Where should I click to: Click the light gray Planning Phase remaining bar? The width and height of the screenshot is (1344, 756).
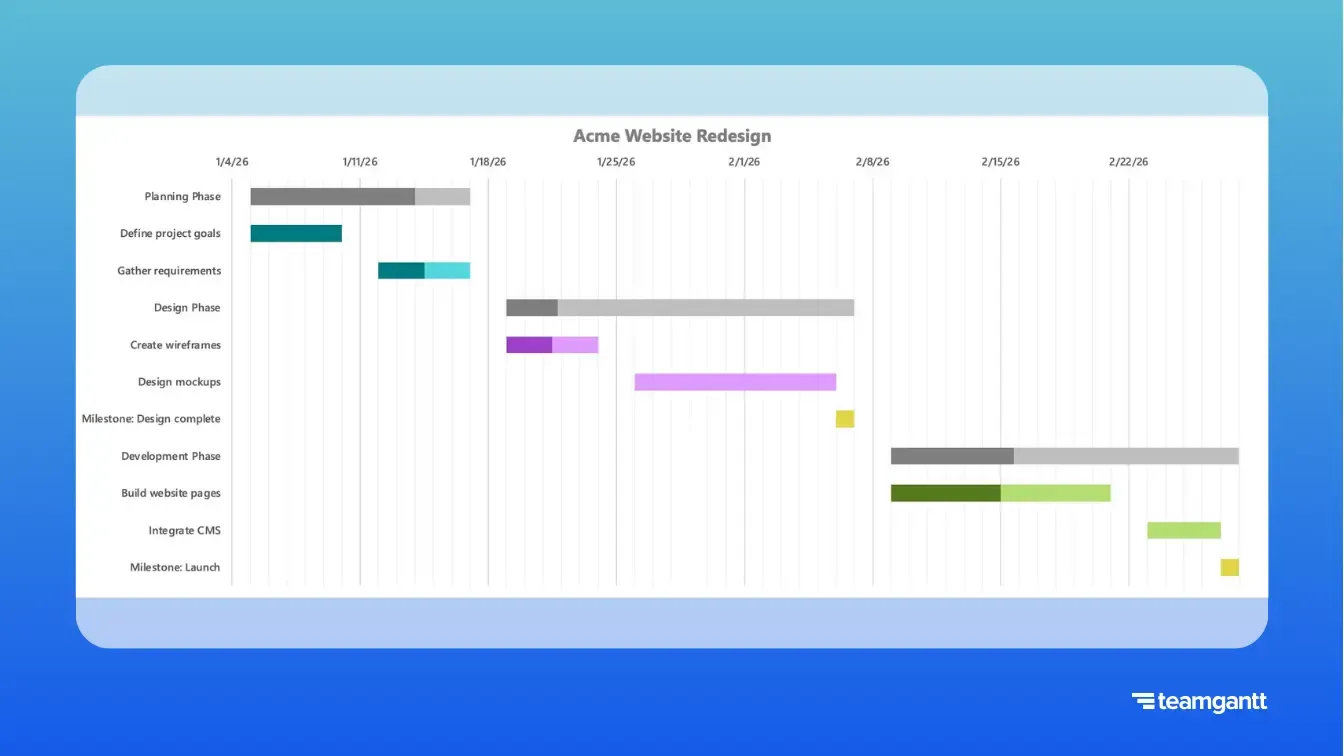tap(443, 197)
